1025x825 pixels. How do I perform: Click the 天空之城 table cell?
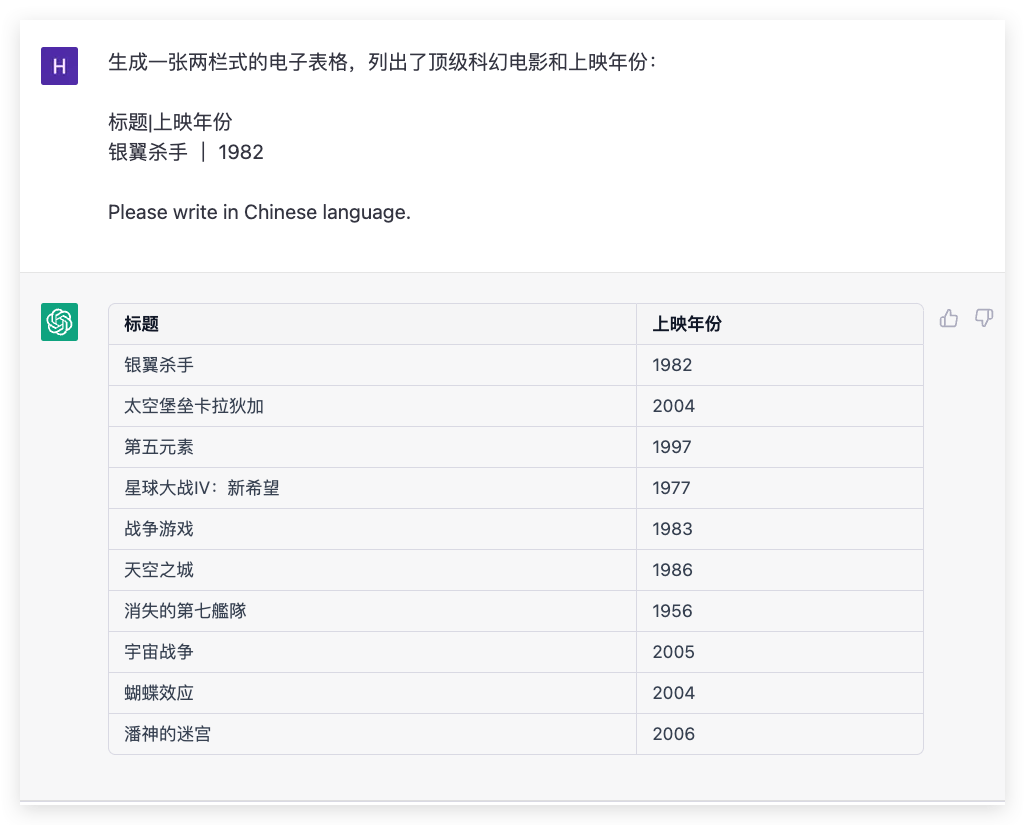coord(373,570)
